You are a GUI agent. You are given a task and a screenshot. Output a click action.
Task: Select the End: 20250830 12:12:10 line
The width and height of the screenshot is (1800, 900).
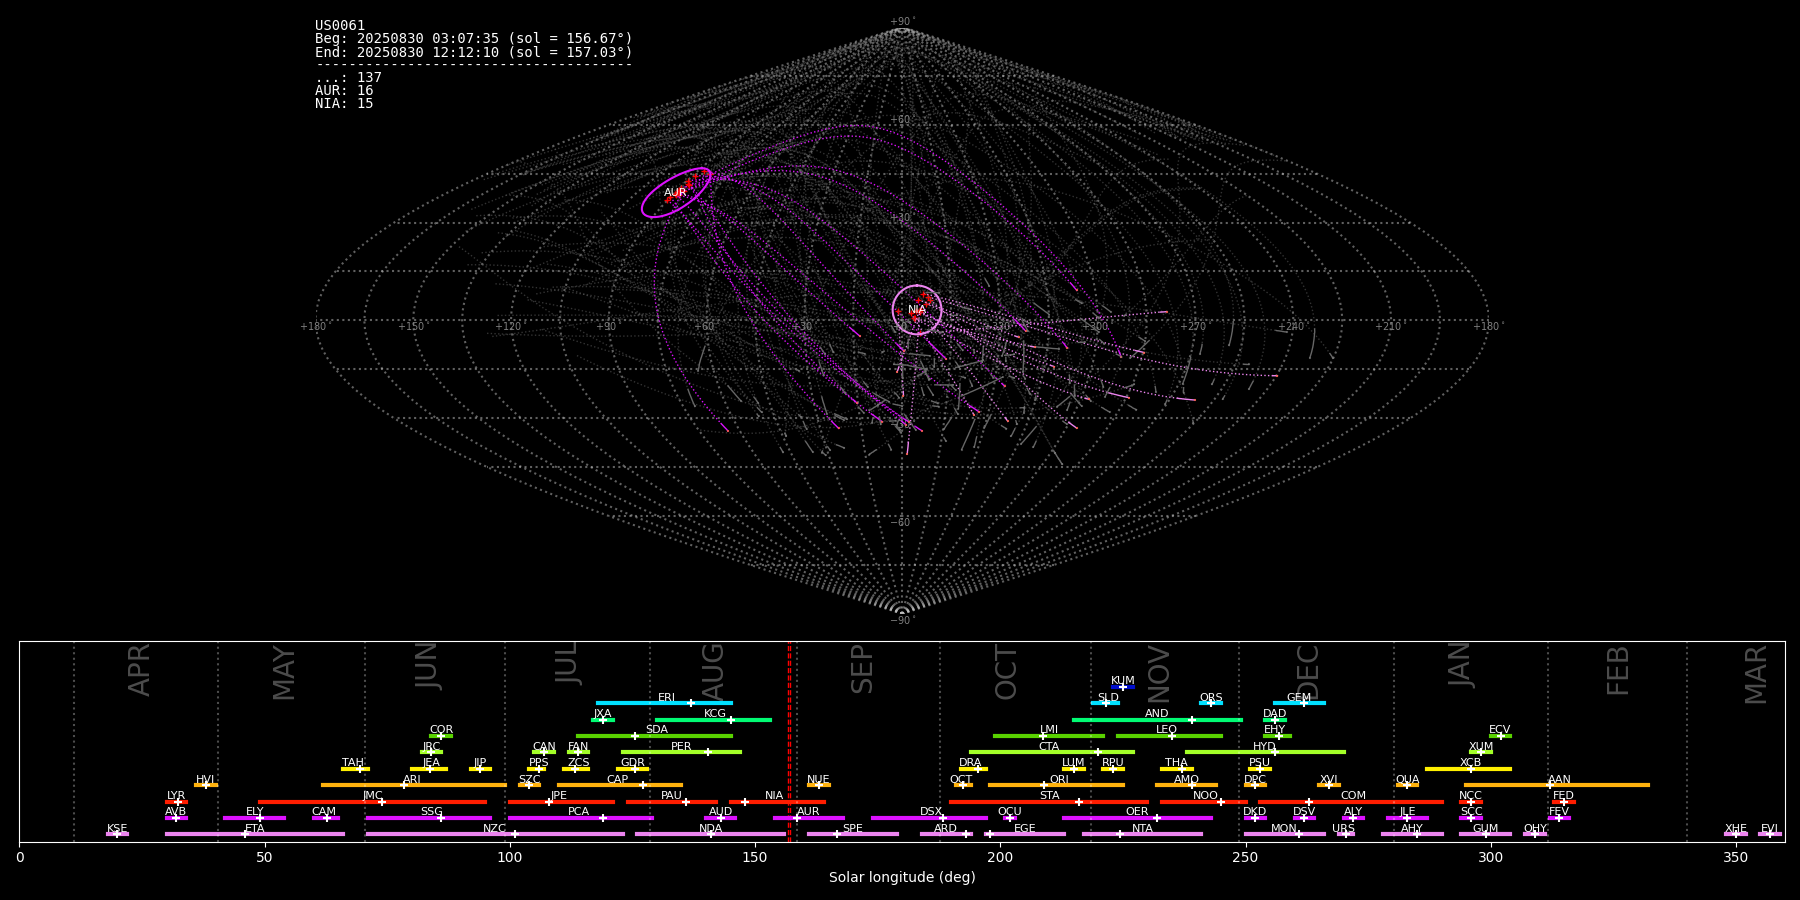(474, 52)
